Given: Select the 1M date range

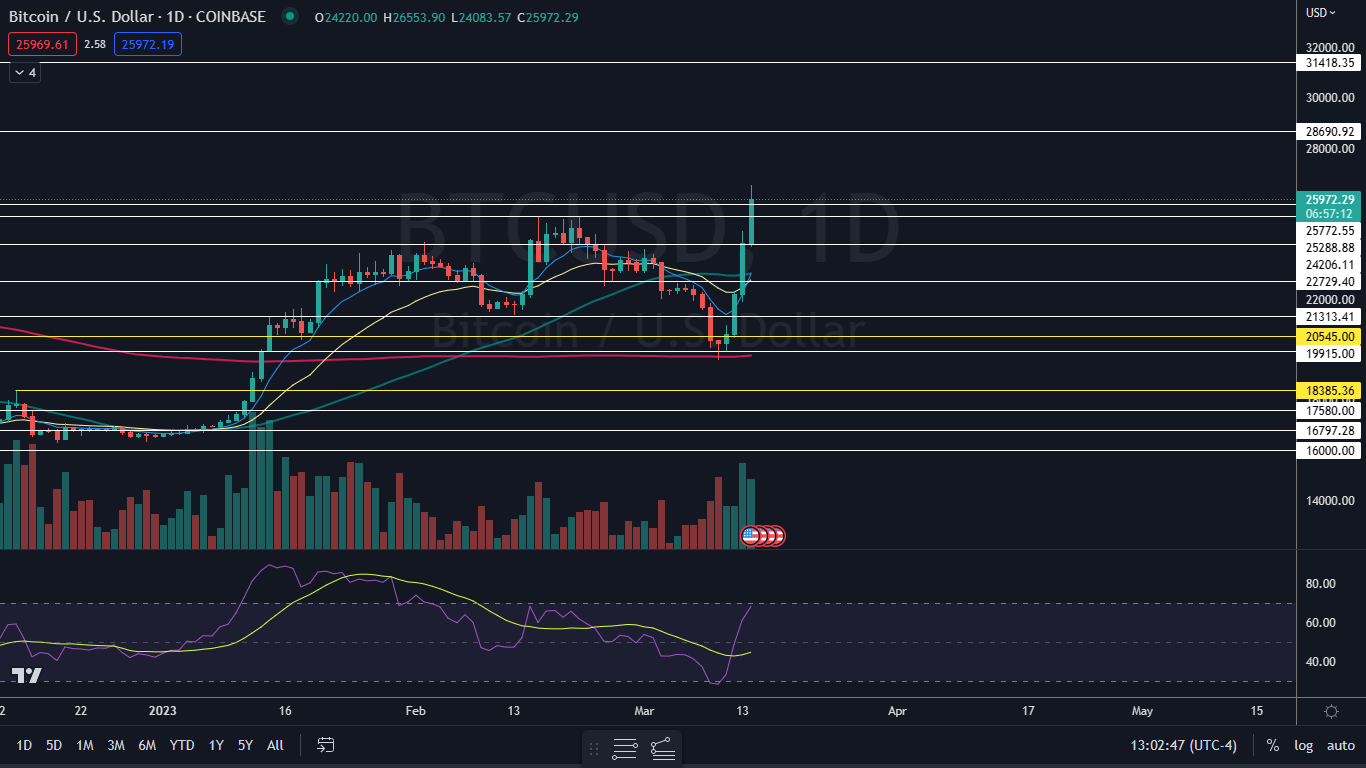Looking at the screenshot, I should point(85,745).
